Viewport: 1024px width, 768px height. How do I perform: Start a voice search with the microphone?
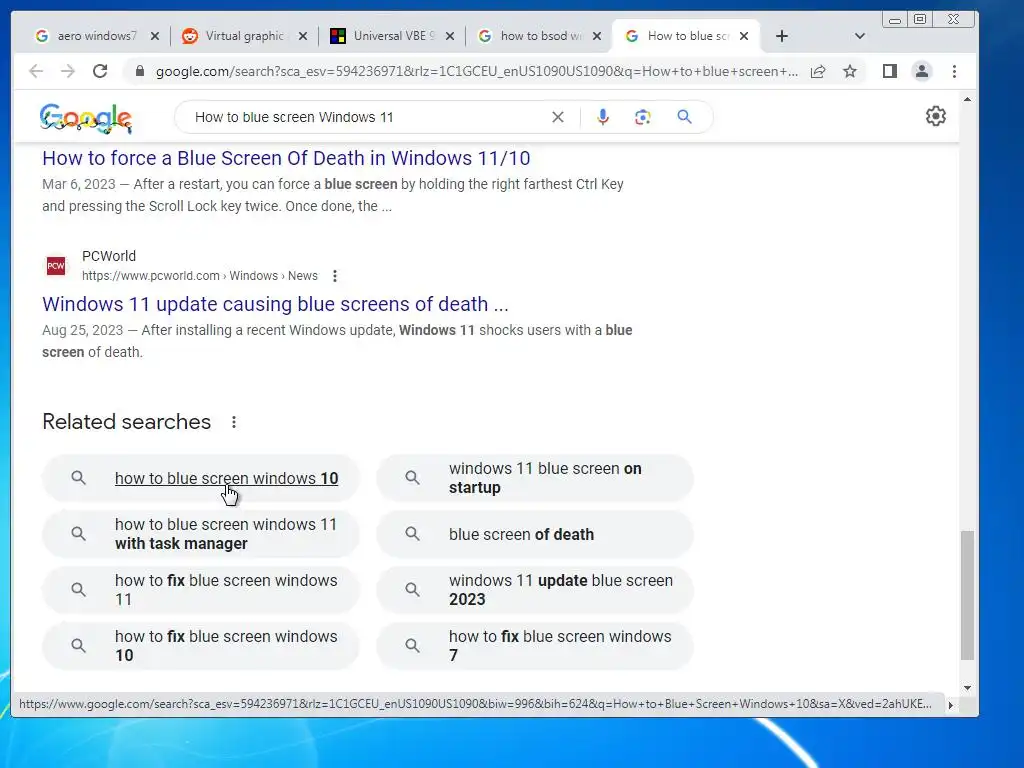tap(603, 117)
